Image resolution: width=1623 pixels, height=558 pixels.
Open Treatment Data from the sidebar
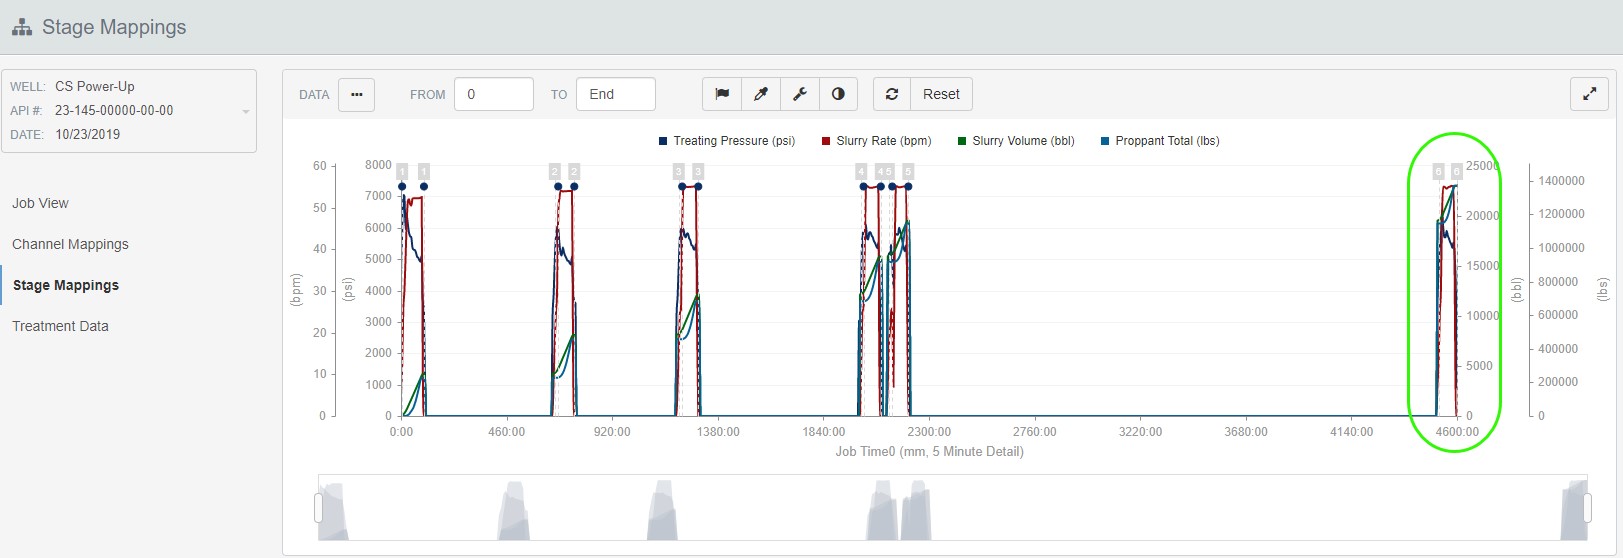[60, 326]
